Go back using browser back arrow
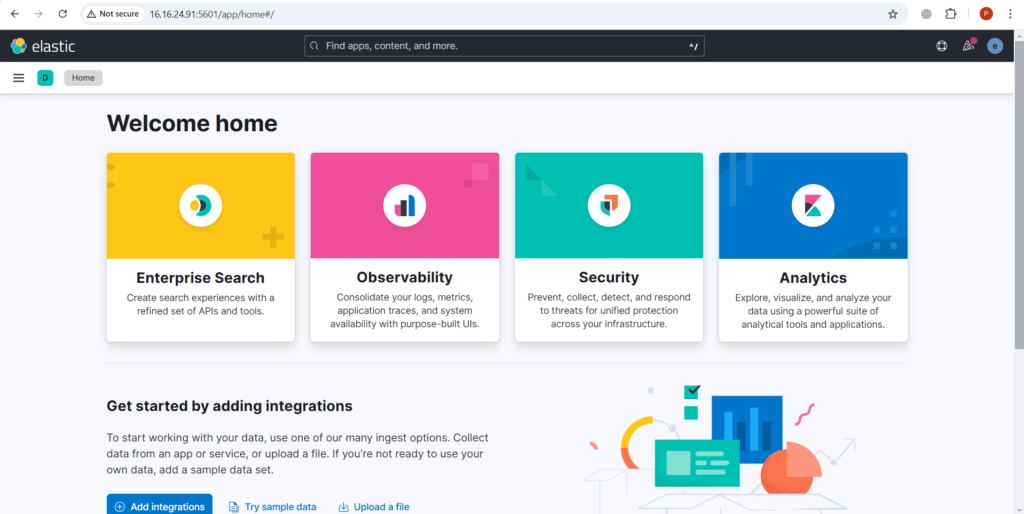 click(14, 14)
